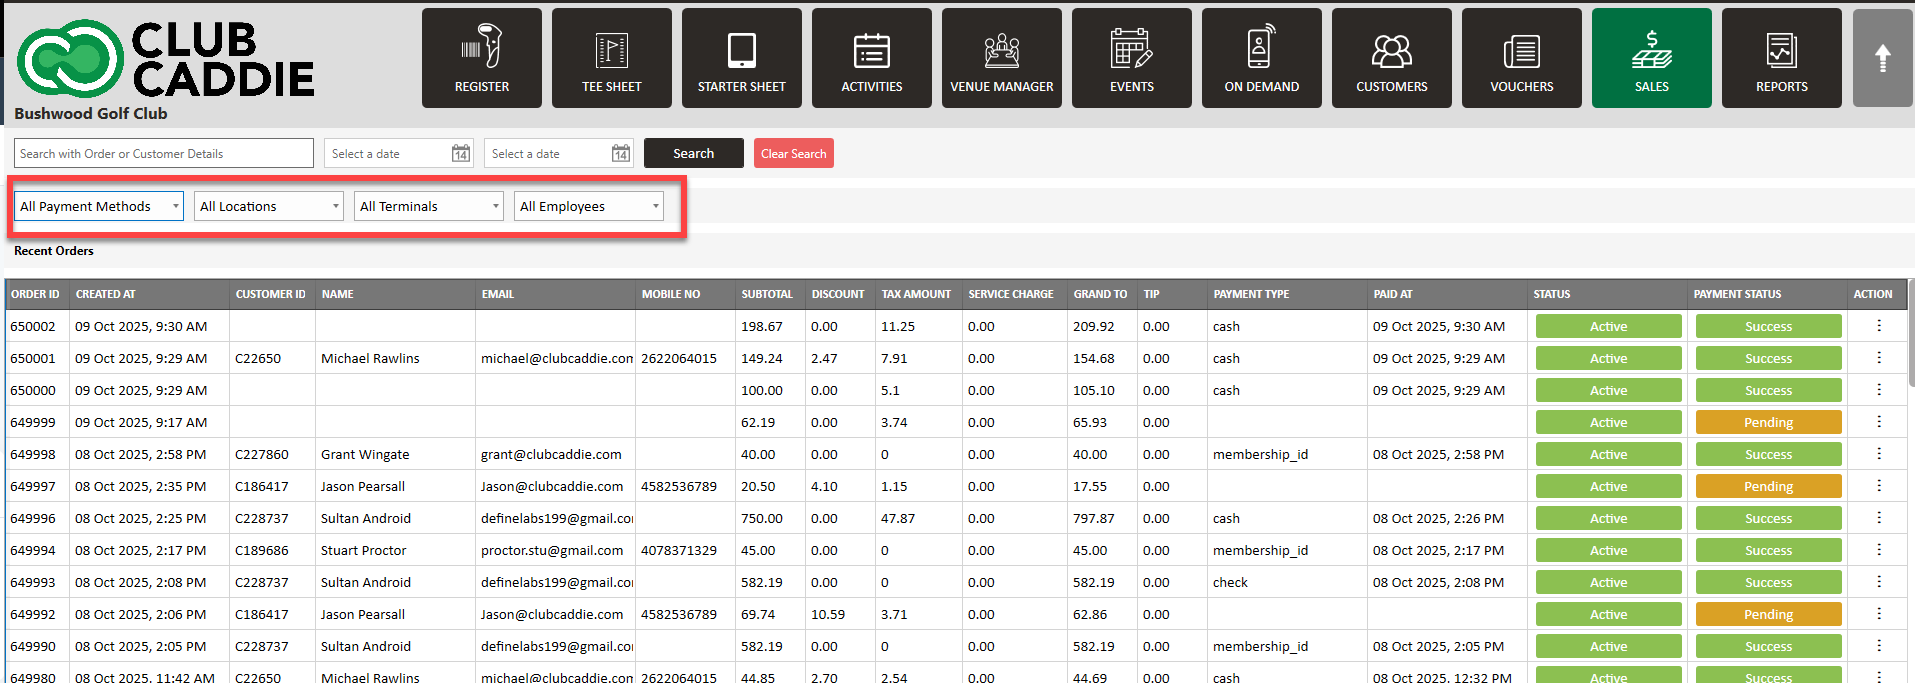Open the Tee Sheet flag icon
This screenshot has width=1915, height=683.
click(612, 48)
